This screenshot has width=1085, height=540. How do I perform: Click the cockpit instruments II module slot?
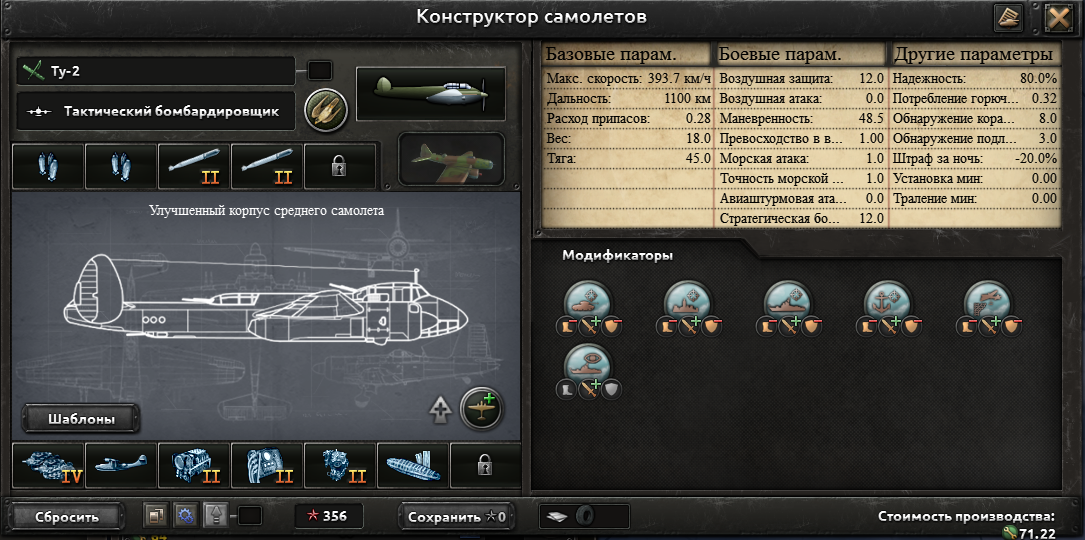[x=266, y=466]
